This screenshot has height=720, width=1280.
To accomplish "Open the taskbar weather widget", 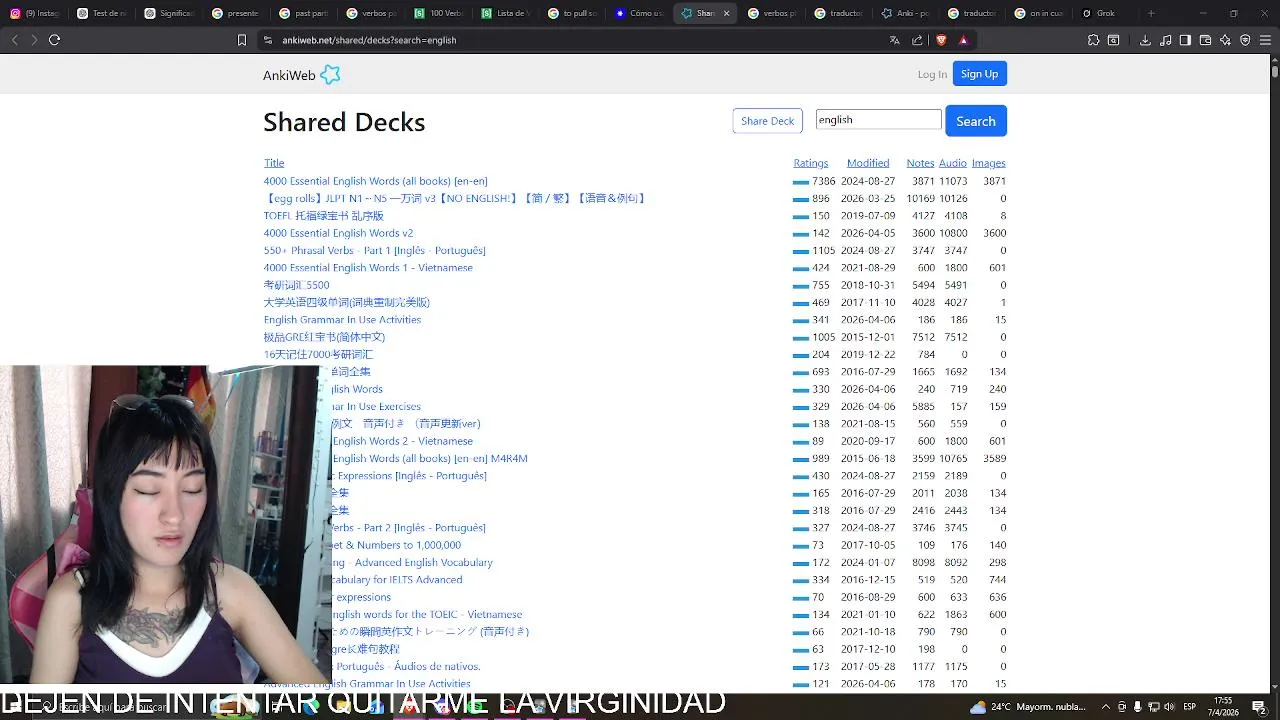I will (1029, 707).
